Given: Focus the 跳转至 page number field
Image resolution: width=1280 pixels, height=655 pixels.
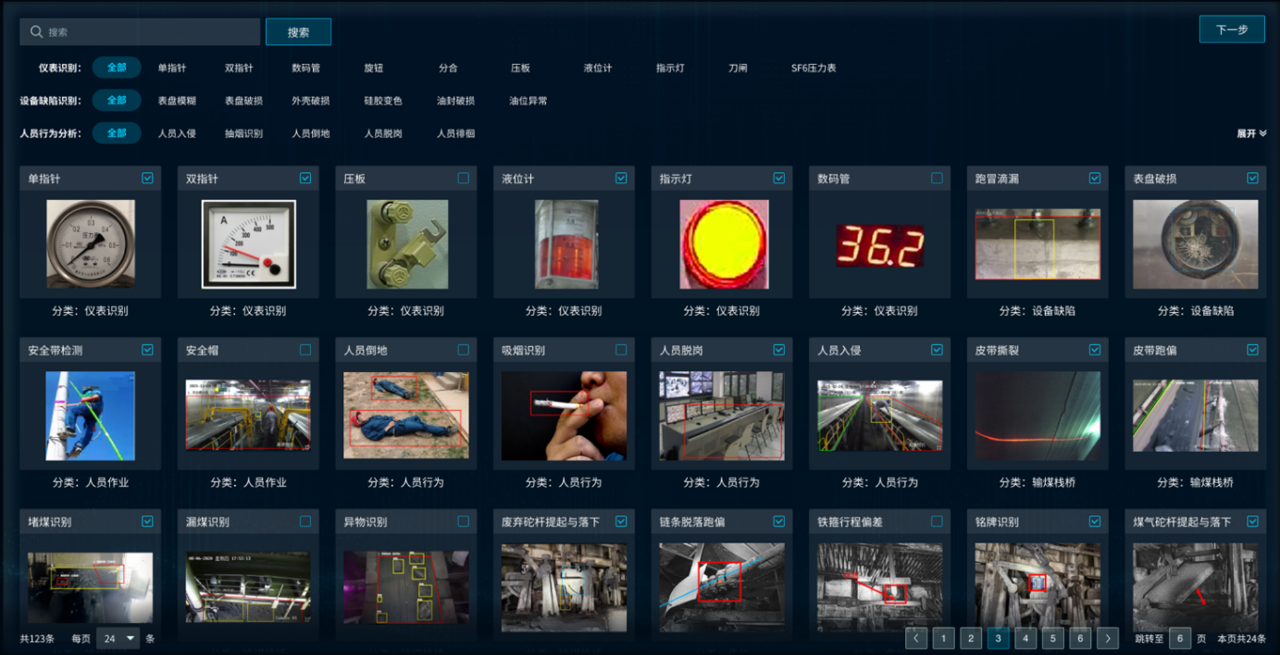Looking at the screenshot, I should pos(1179,638).
